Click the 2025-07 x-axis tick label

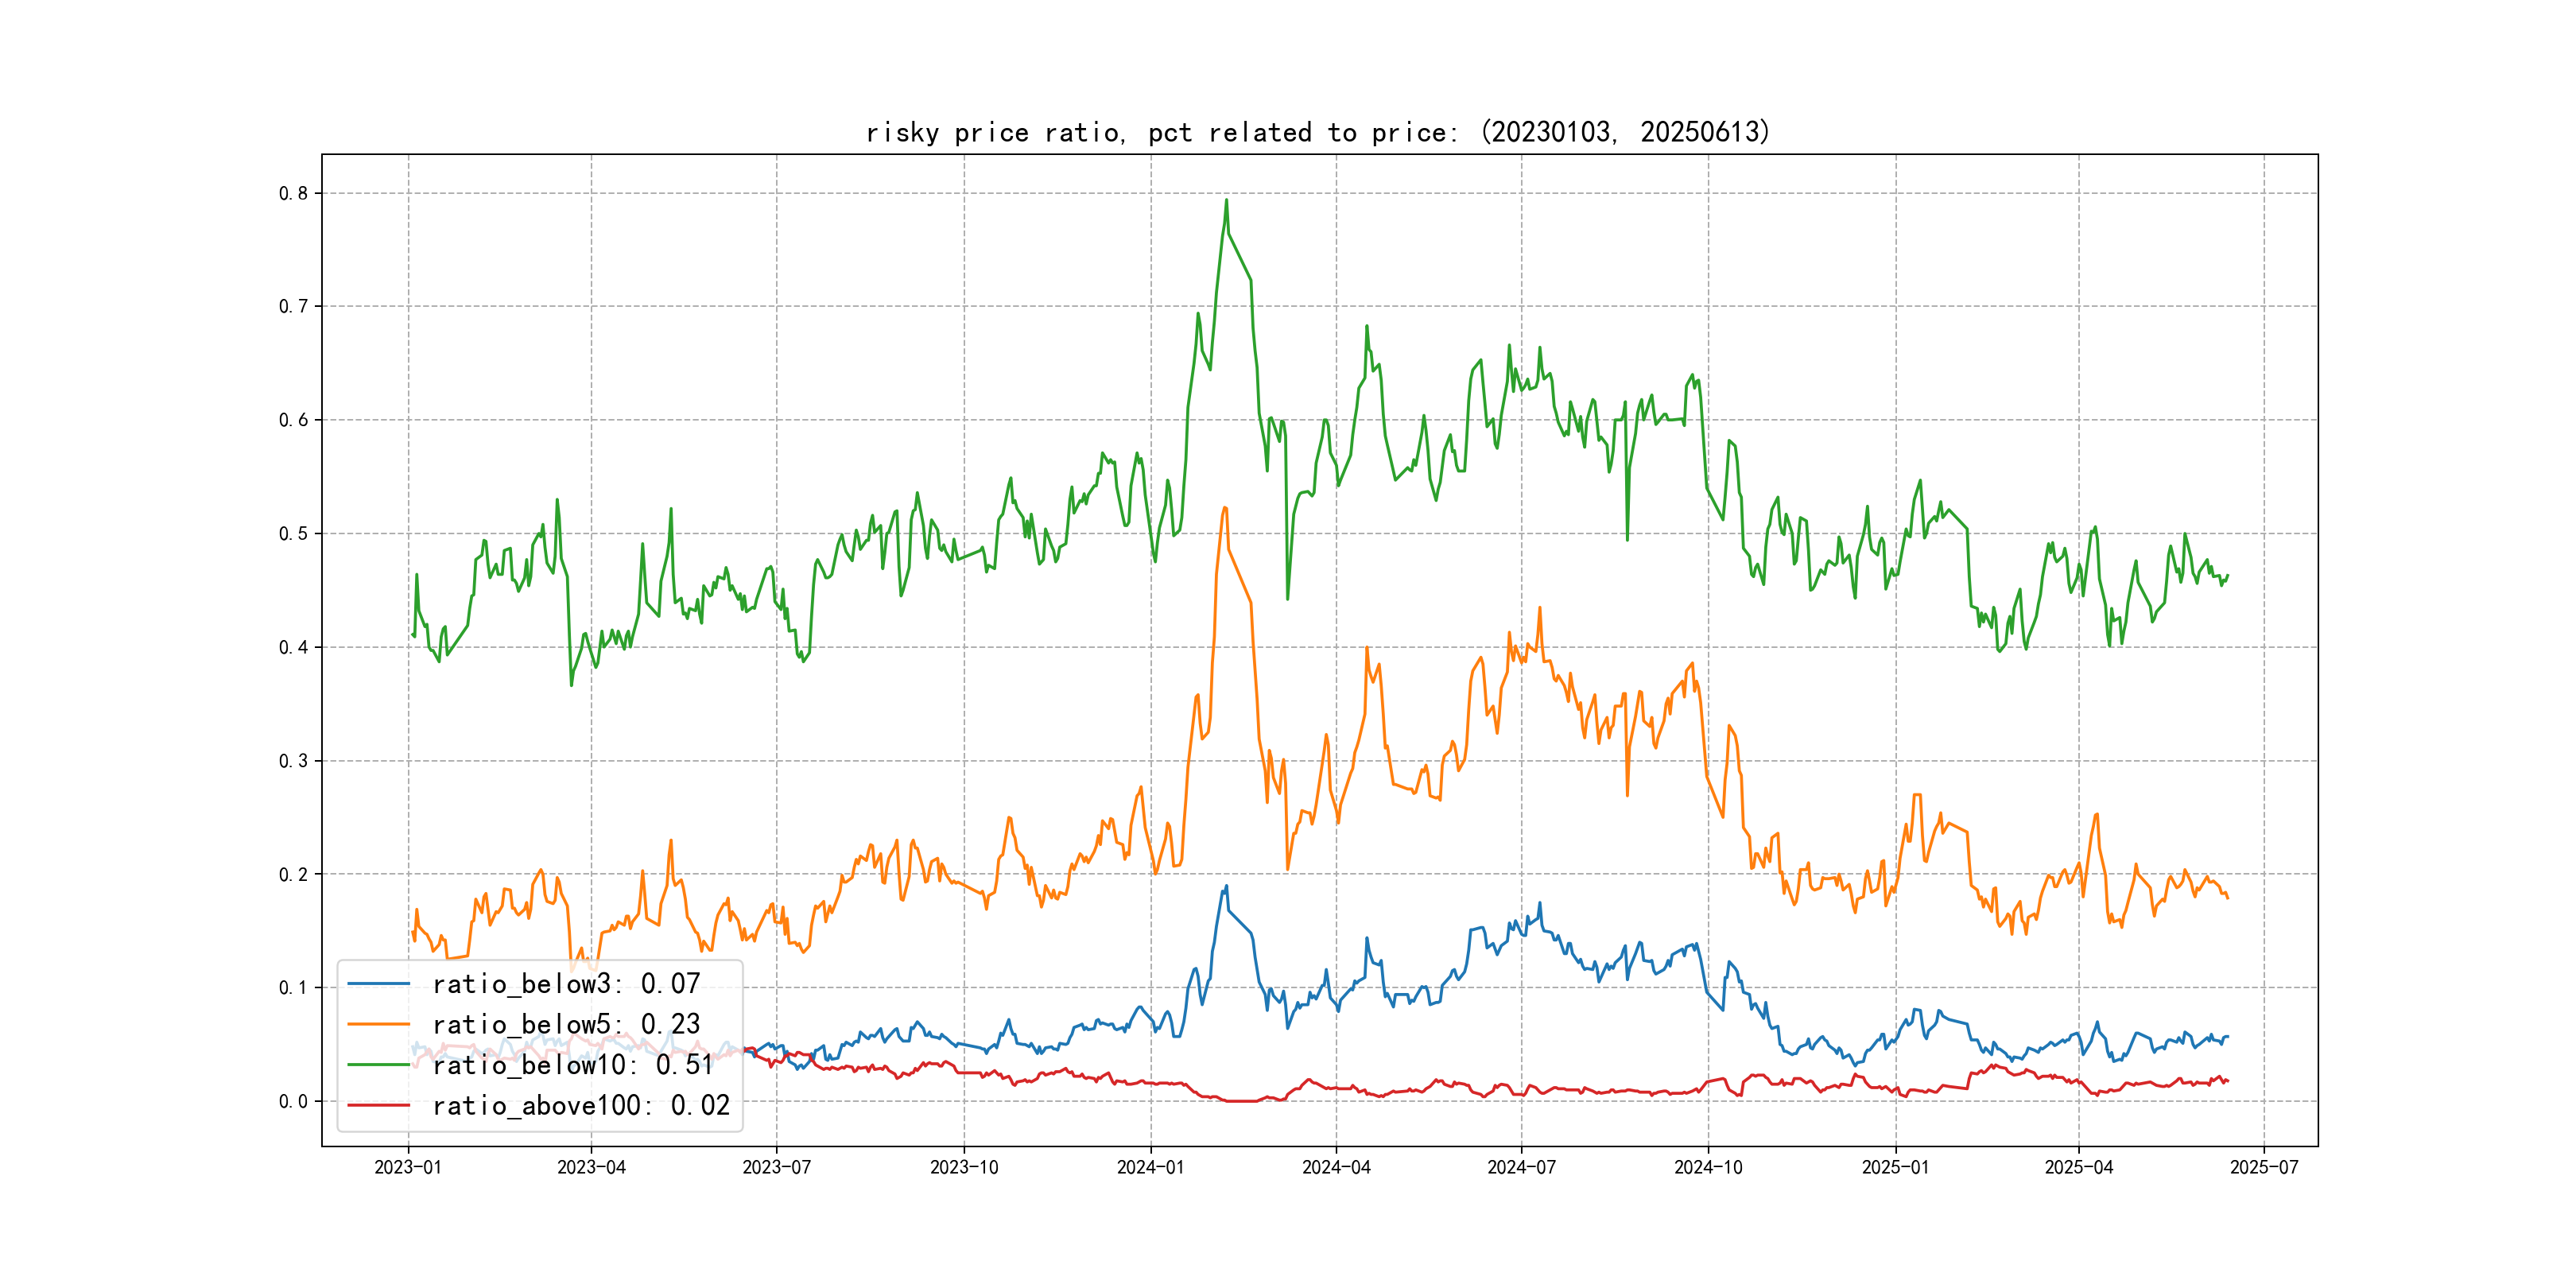(x=2264, y=1167)
